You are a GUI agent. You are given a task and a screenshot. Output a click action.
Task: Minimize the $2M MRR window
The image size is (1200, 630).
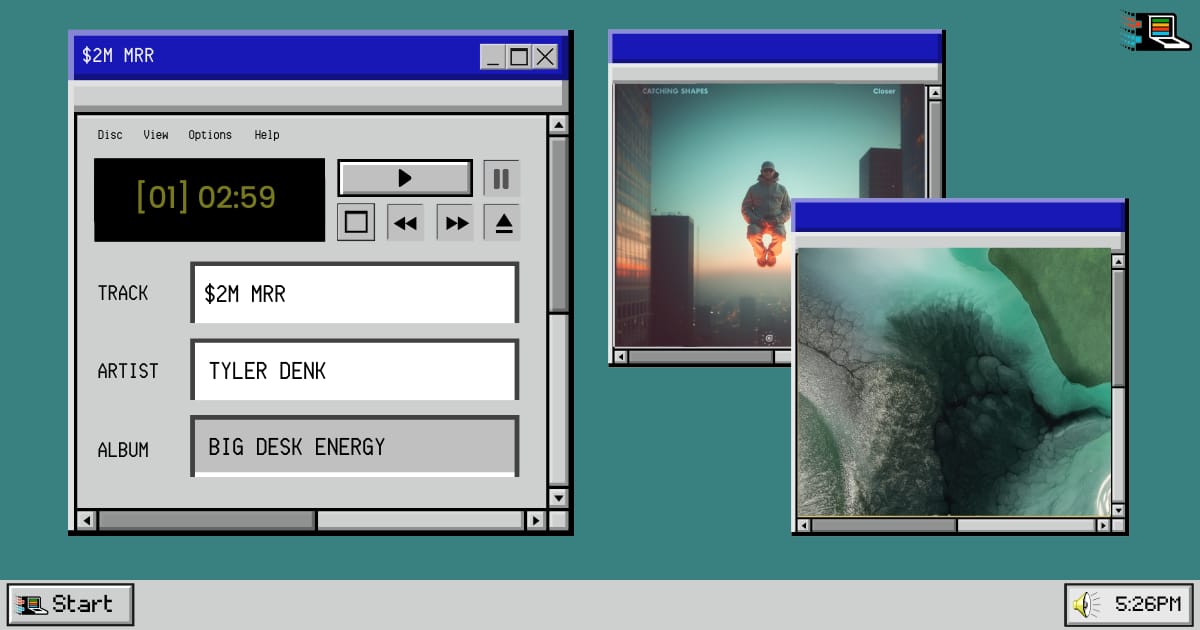click(492, 56)
